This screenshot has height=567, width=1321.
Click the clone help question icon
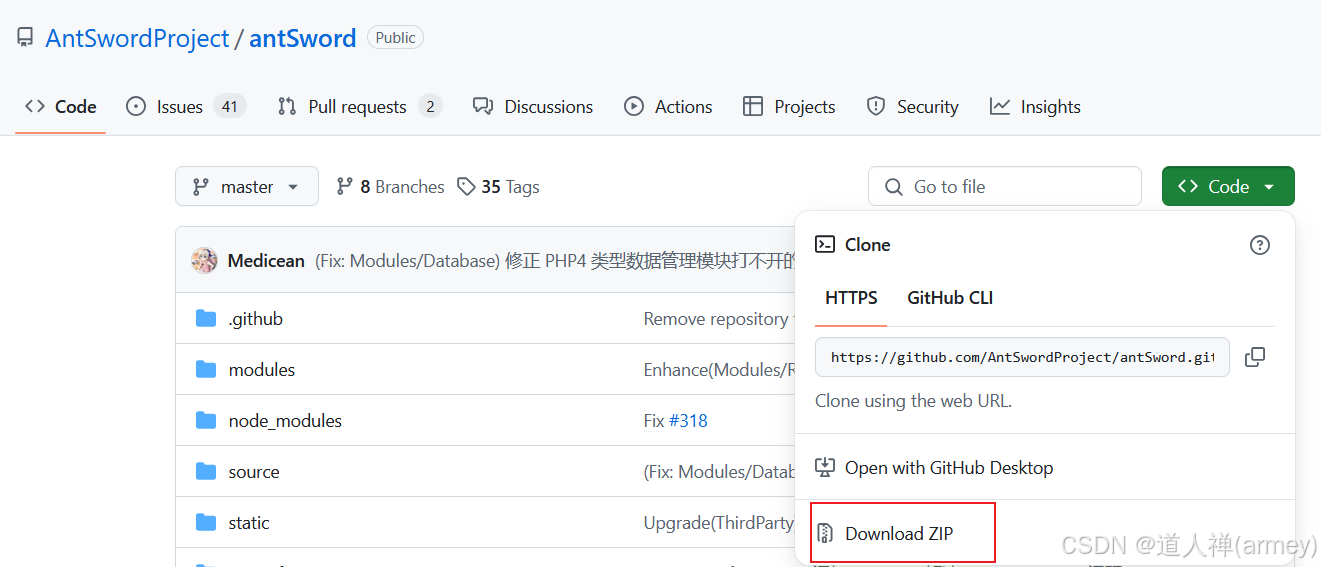(x=1260, y=245)
